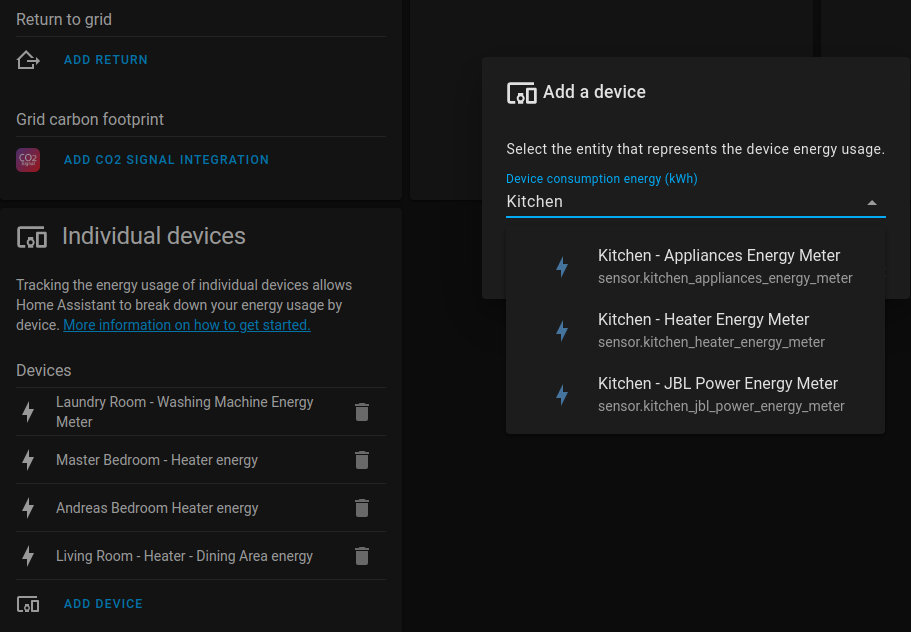Open the more information on getting started link
This screenshot has width=911, height=632.
click(186, 325)
